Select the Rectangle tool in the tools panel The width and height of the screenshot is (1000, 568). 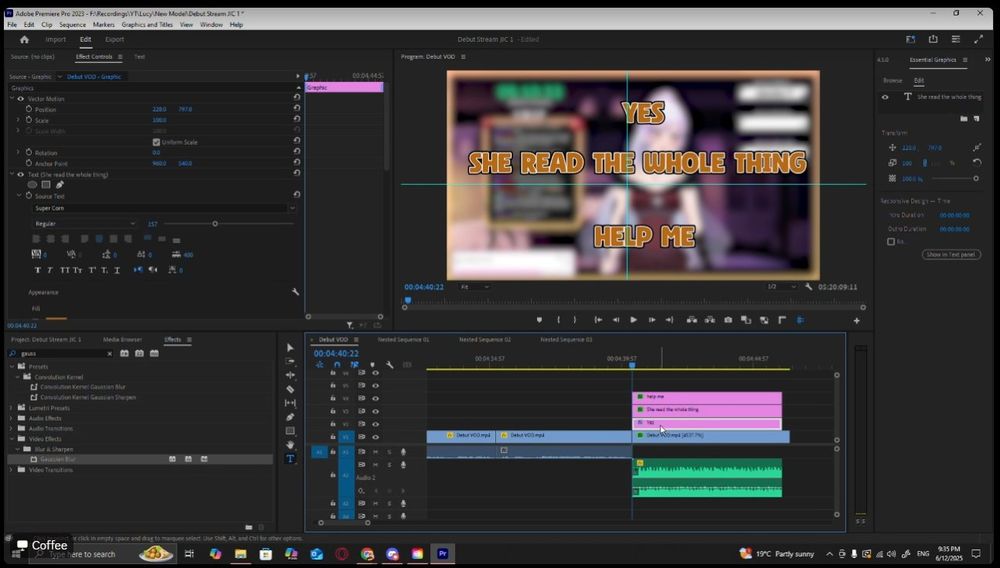click(x=290, y=431)
